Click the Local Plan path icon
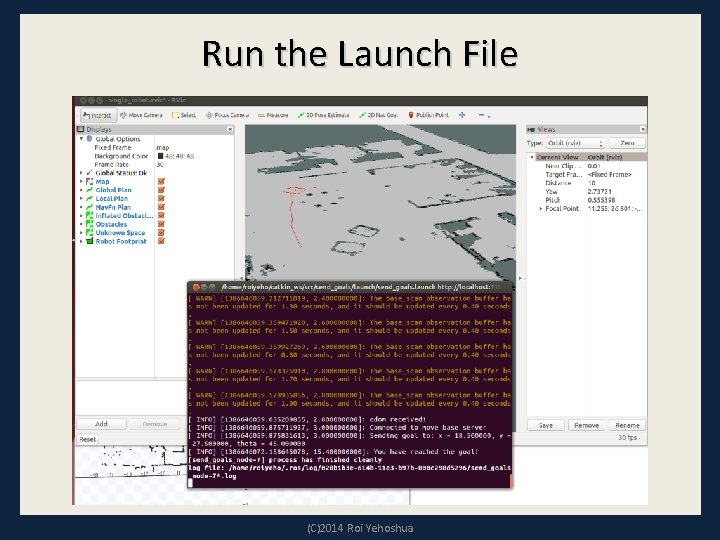 click(90, 198)
